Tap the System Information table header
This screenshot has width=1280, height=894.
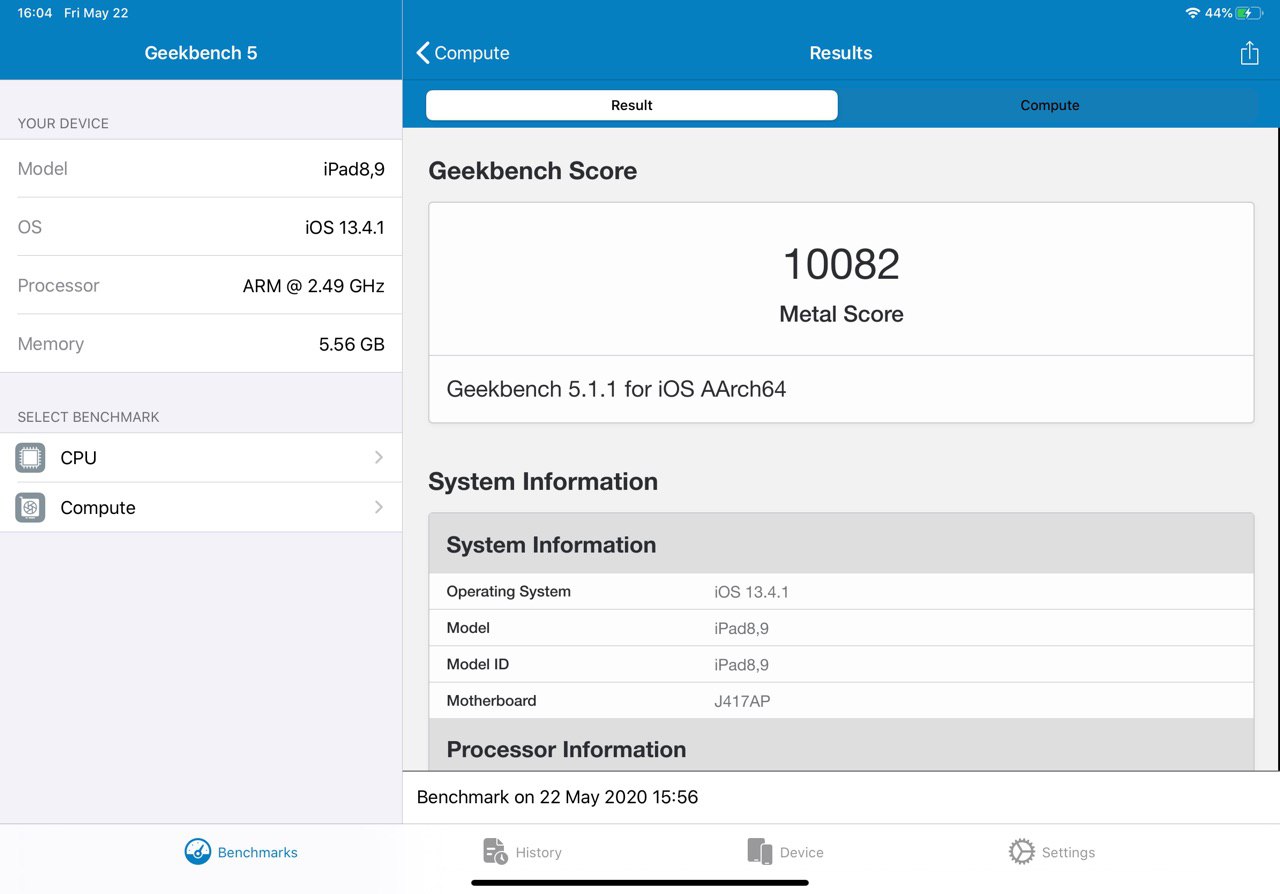coord(841,544)
